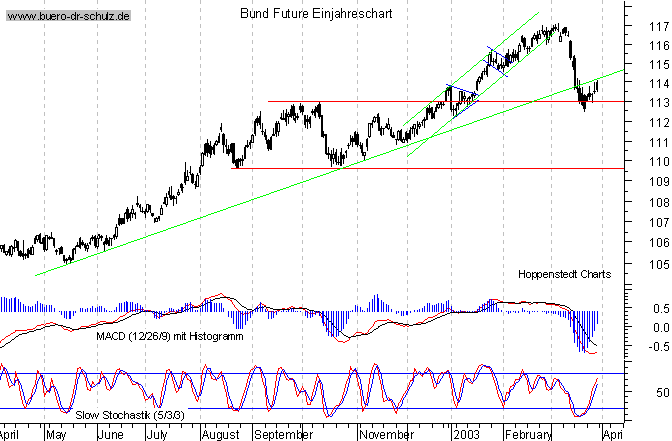This screenshot has height=441, width=672.
Task: Click the 105 price axis label
Action: [x=659, y=264]
